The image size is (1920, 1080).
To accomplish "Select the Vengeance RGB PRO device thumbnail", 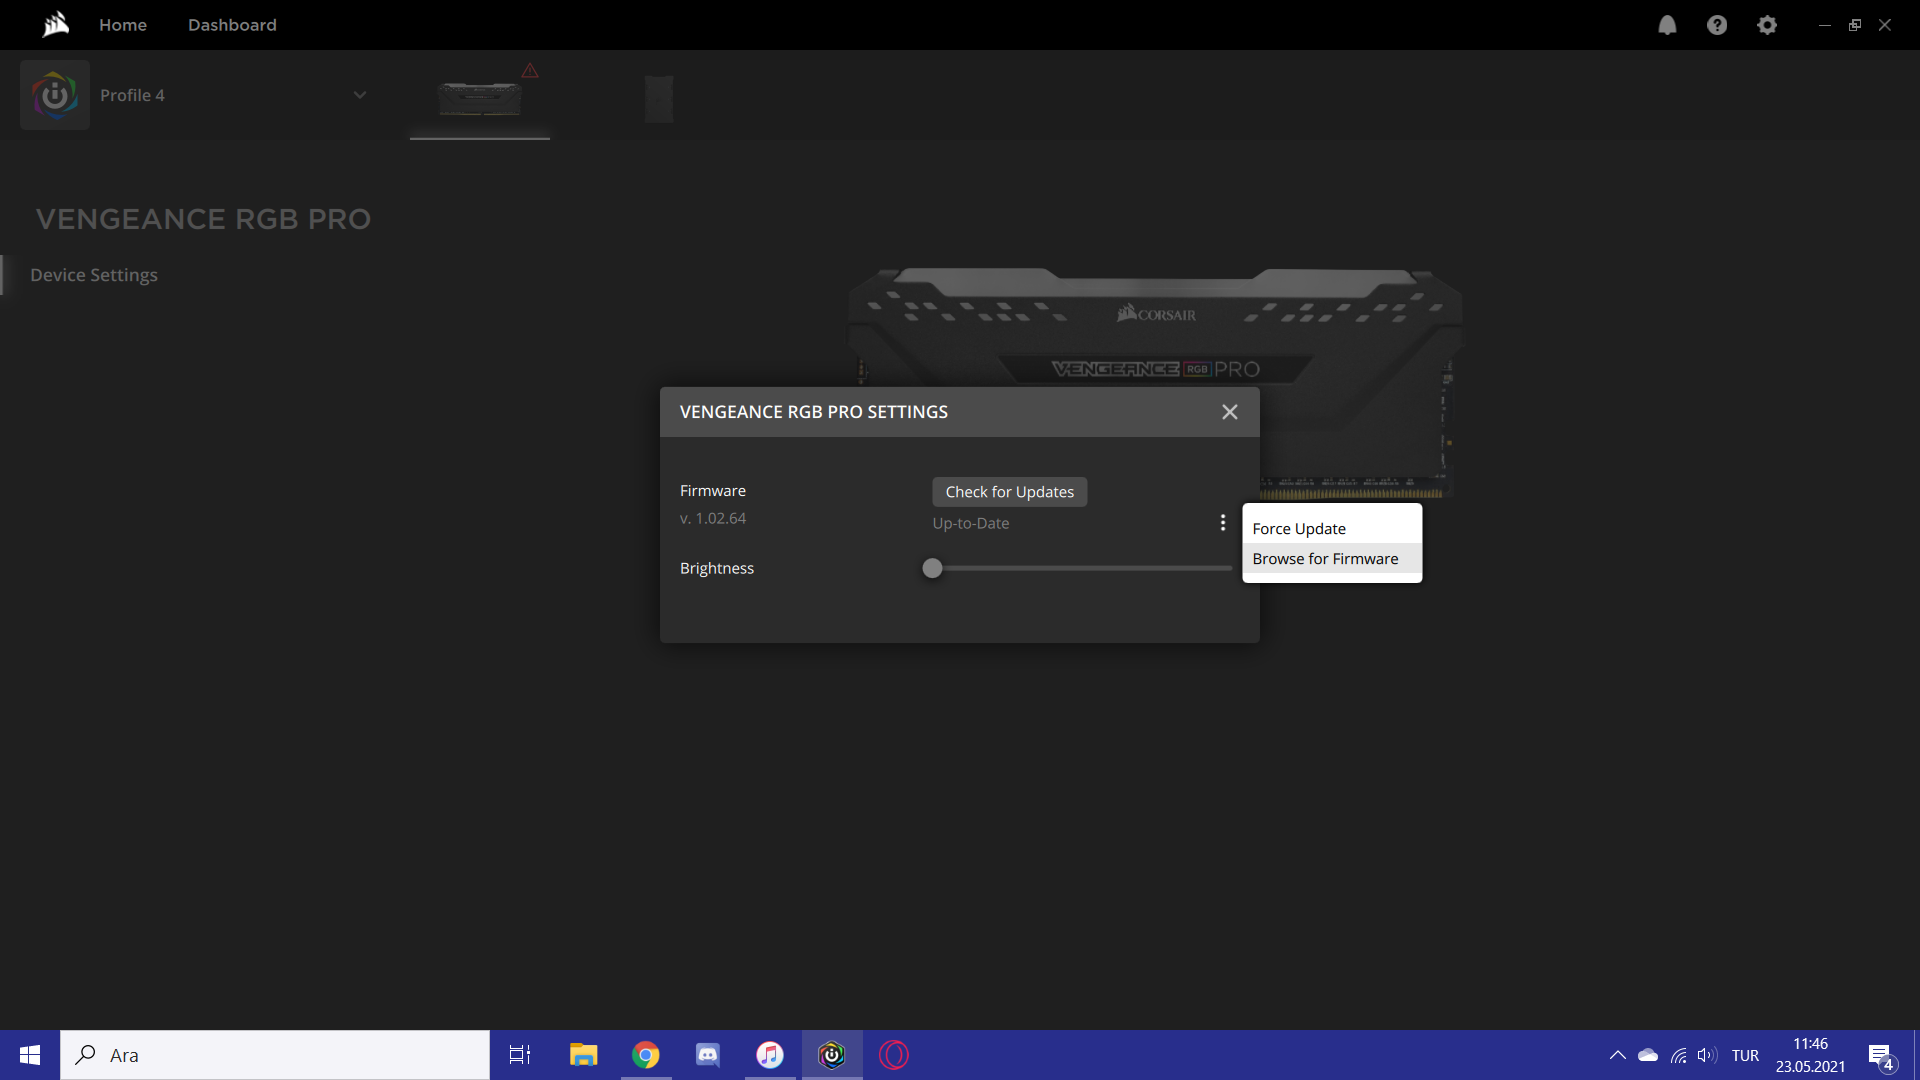I will 480,98.
